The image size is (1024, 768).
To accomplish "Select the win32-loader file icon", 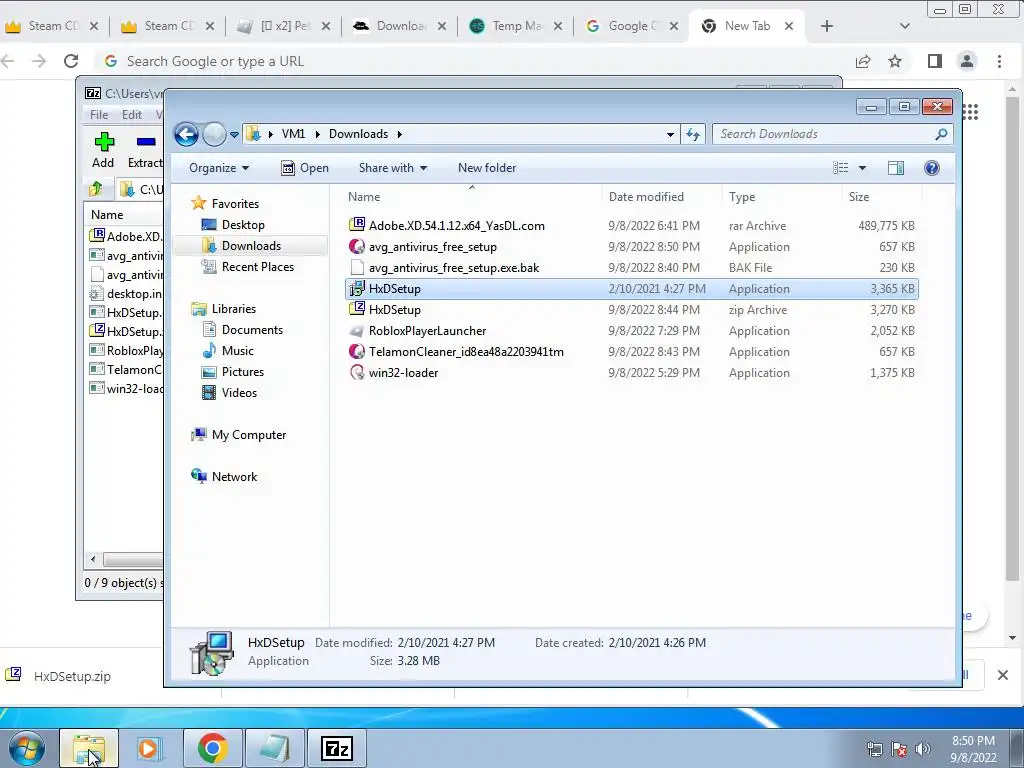I will [x=357, y=372].
